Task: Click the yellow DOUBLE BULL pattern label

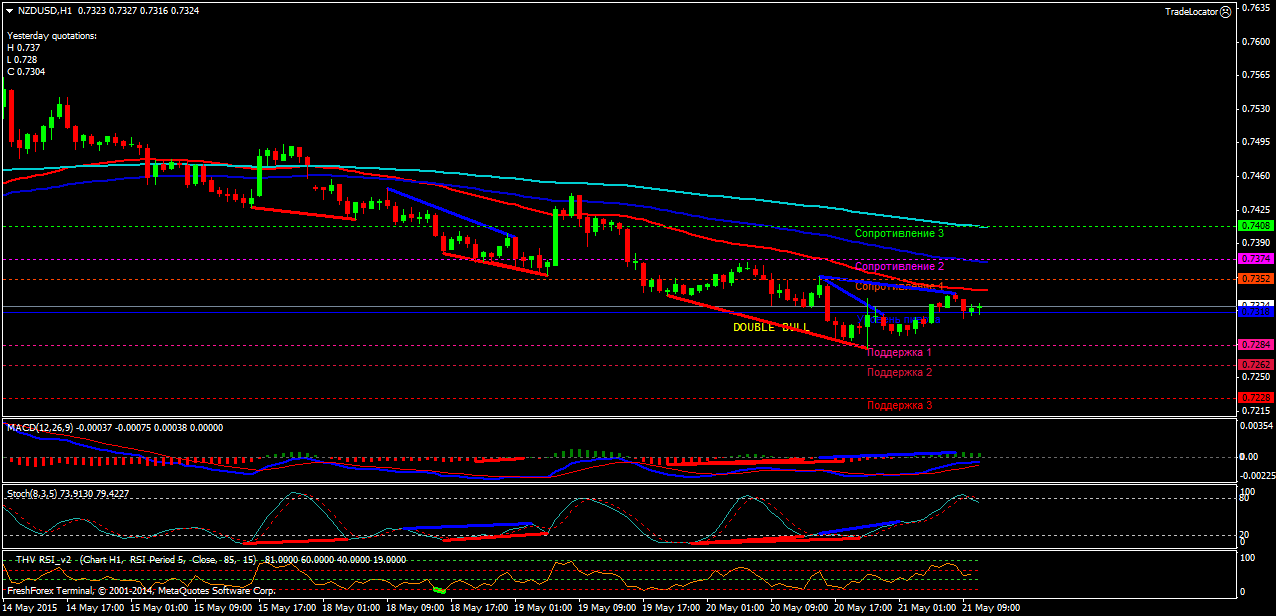Action: [771, 327]
